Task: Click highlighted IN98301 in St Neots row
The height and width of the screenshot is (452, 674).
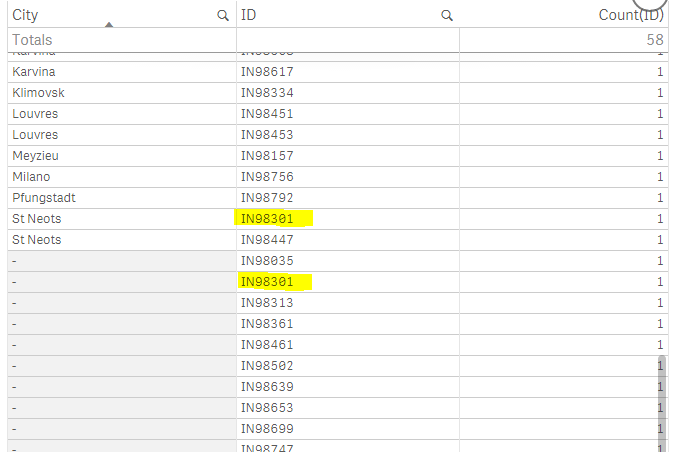Action: (273, 219)
